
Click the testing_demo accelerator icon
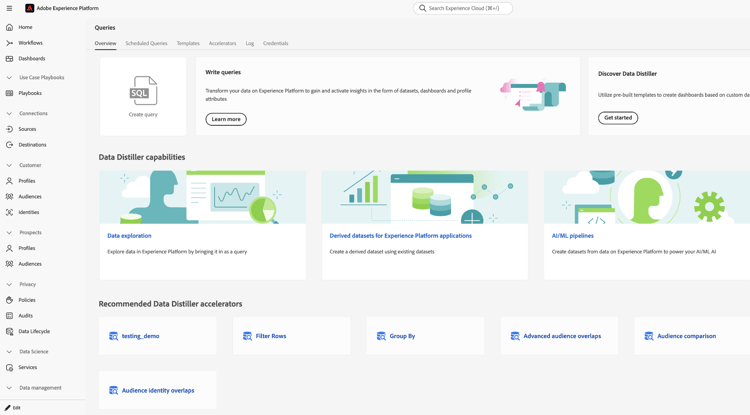pos(113,336)
